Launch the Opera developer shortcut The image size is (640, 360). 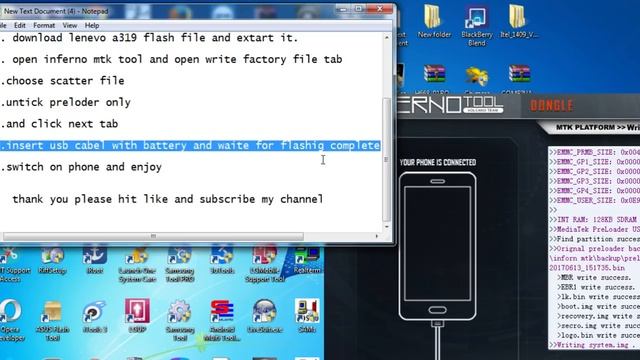click(x=11, y=320)
